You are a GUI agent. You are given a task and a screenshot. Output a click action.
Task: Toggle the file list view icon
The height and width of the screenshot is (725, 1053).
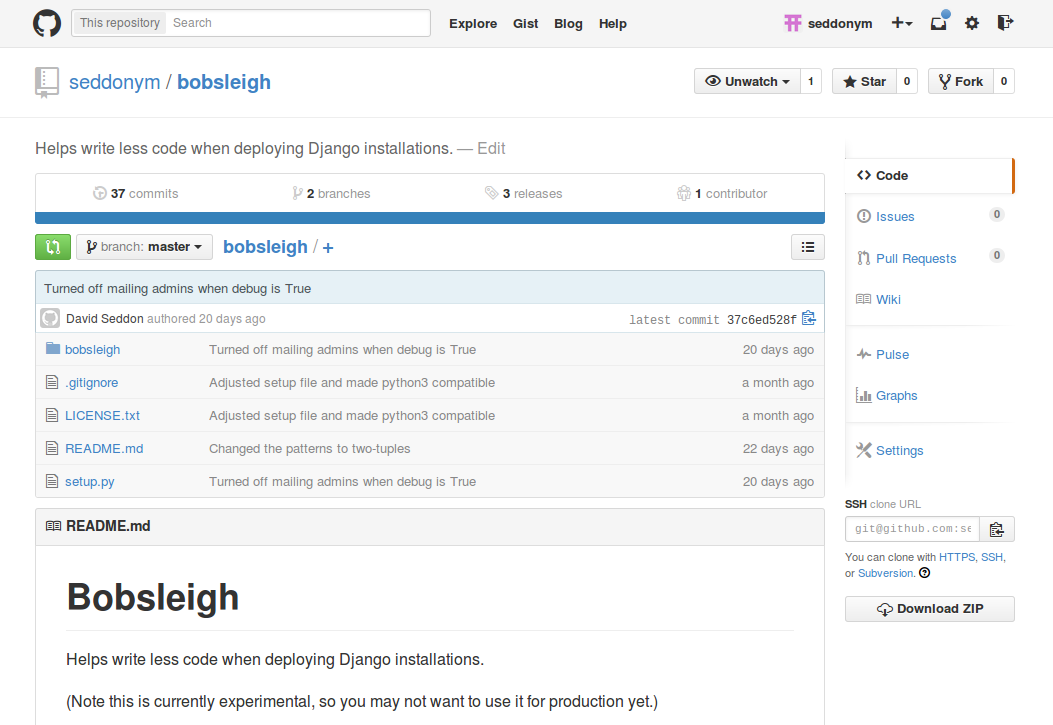pos(808,247)
